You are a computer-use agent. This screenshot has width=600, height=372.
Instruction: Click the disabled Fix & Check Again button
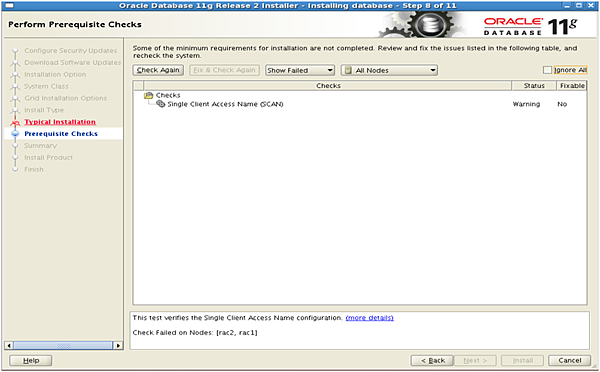coord(224,70)
